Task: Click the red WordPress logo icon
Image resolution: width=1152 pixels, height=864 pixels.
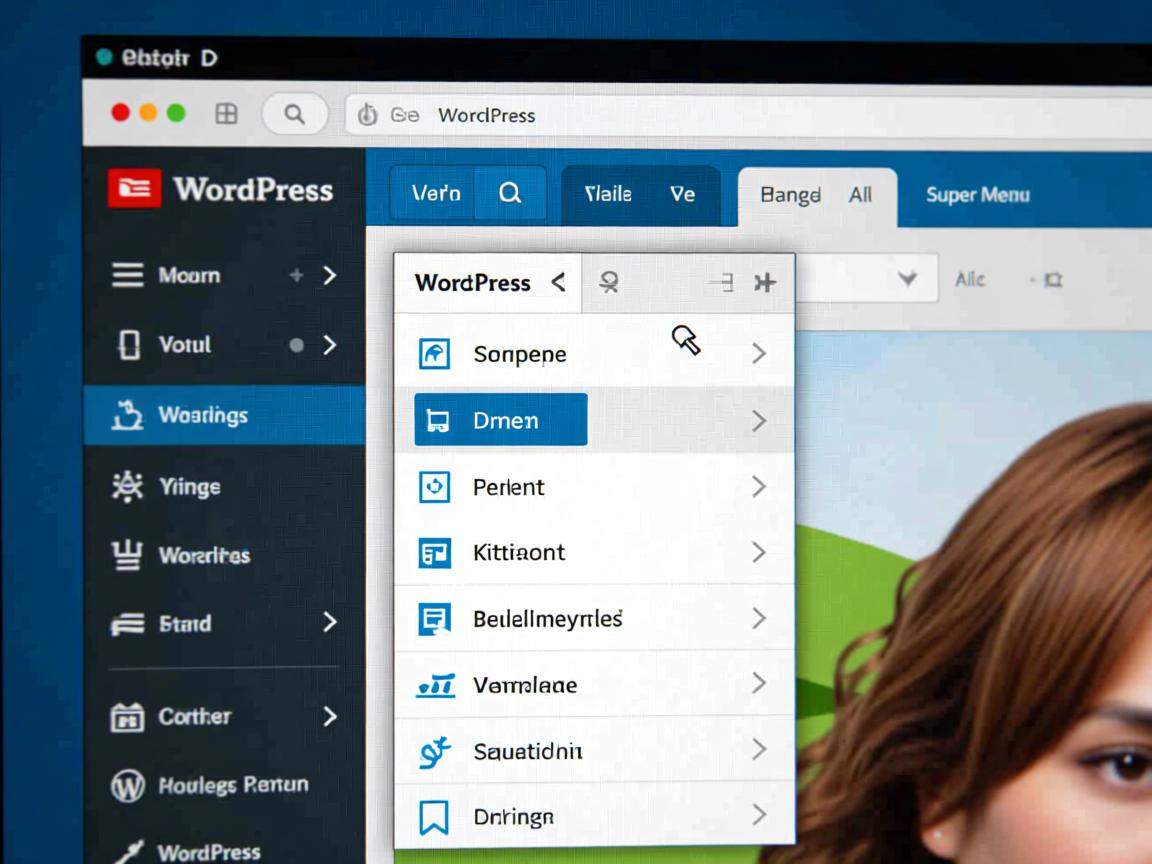Action: click(134, 188)
